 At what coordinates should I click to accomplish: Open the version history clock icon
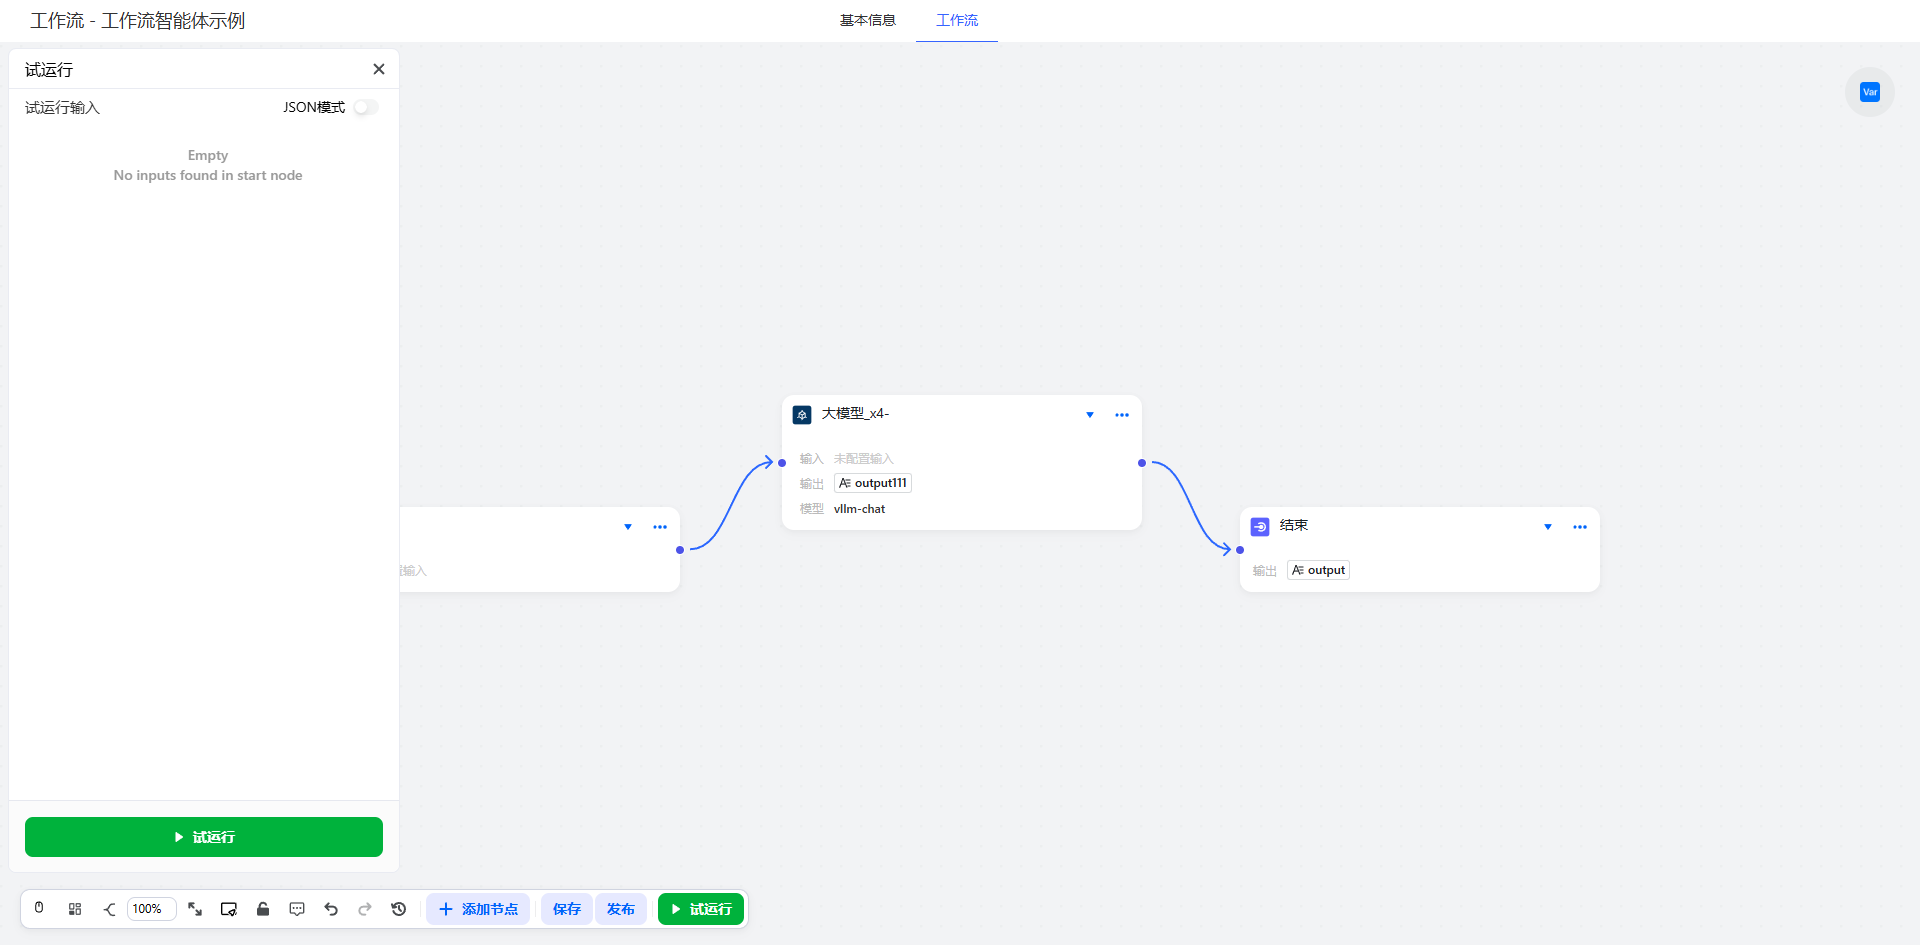click(399, 909)
